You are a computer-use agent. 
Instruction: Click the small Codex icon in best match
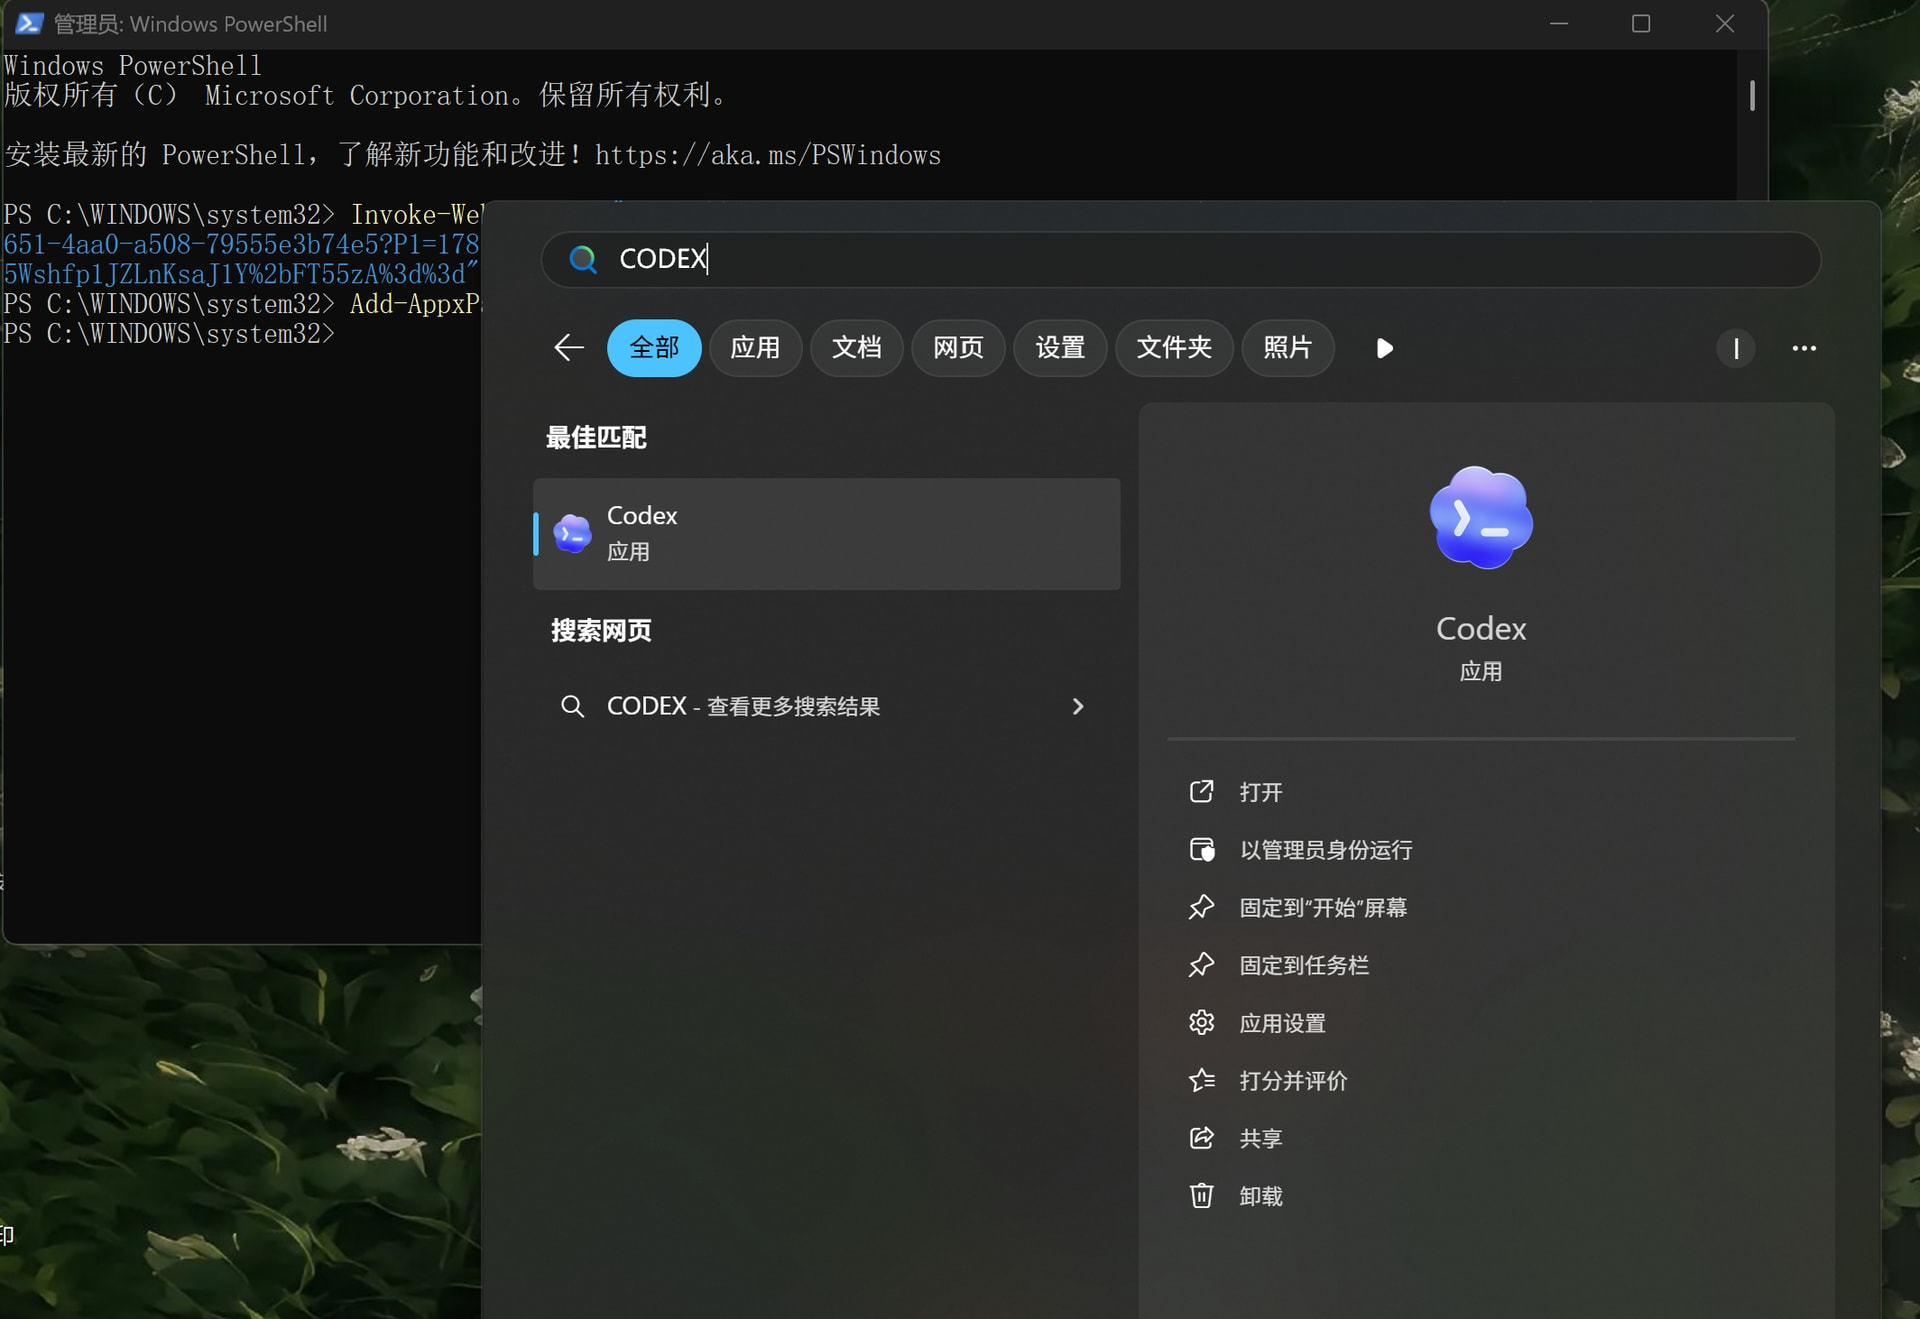[572, 533]
